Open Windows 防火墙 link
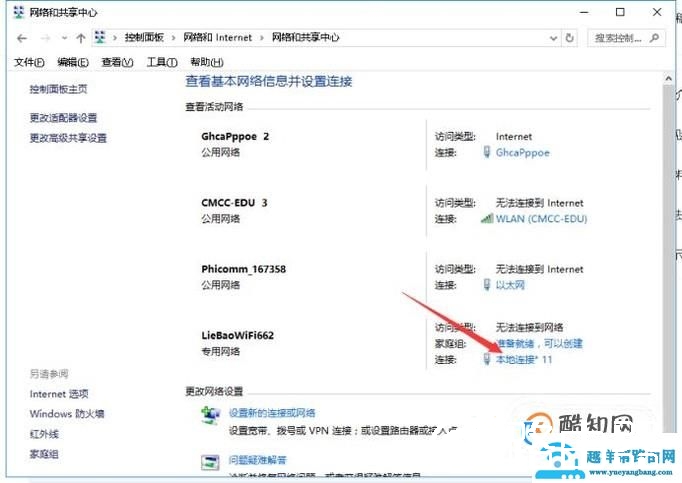682x483 pixels. 67,414
